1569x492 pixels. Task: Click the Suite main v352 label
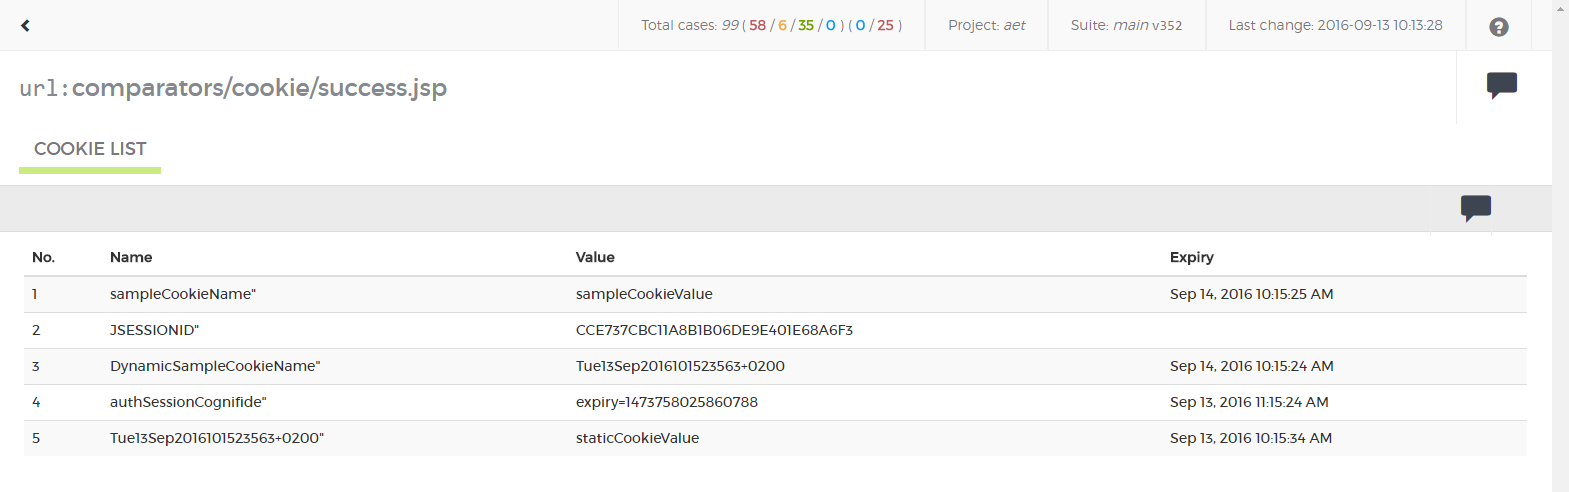pos(1126,26)
